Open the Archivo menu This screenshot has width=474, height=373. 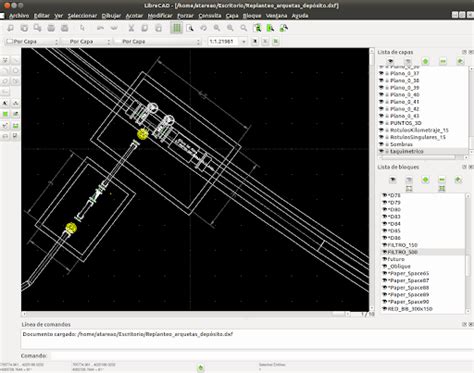19,16
